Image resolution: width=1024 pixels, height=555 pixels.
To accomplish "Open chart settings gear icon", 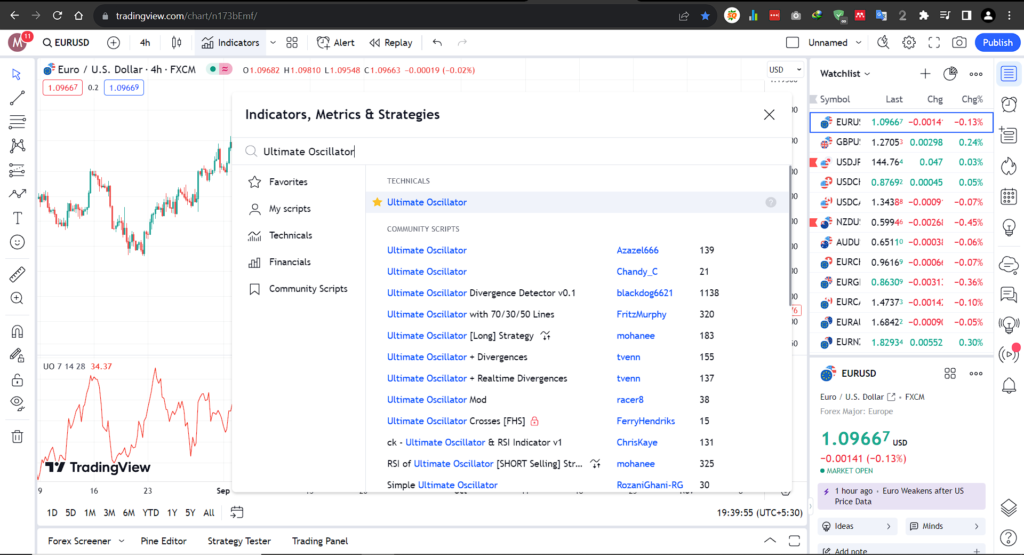I will [908, 43].
